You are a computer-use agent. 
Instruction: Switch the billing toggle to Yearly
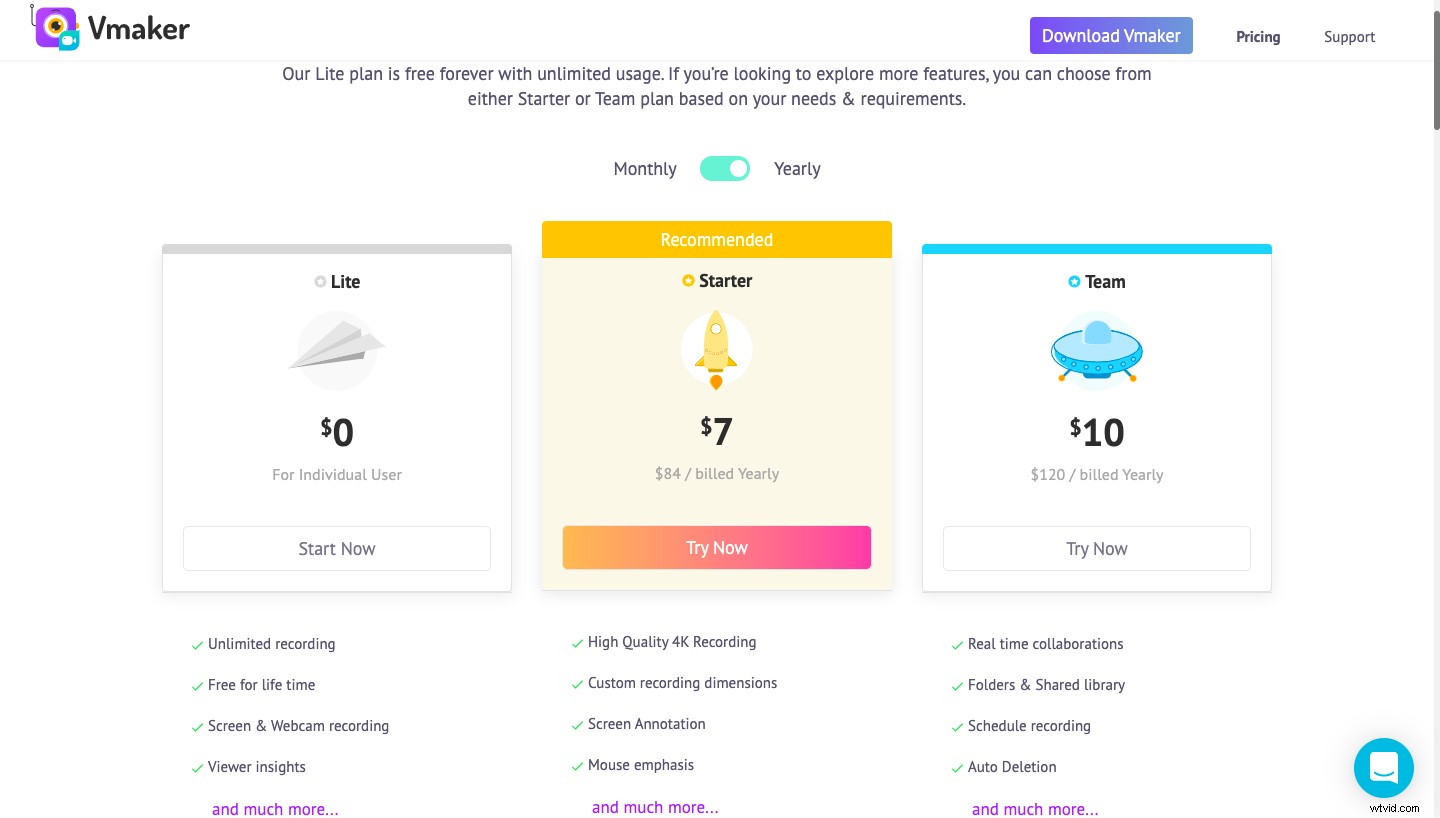(x=797, y=168)
